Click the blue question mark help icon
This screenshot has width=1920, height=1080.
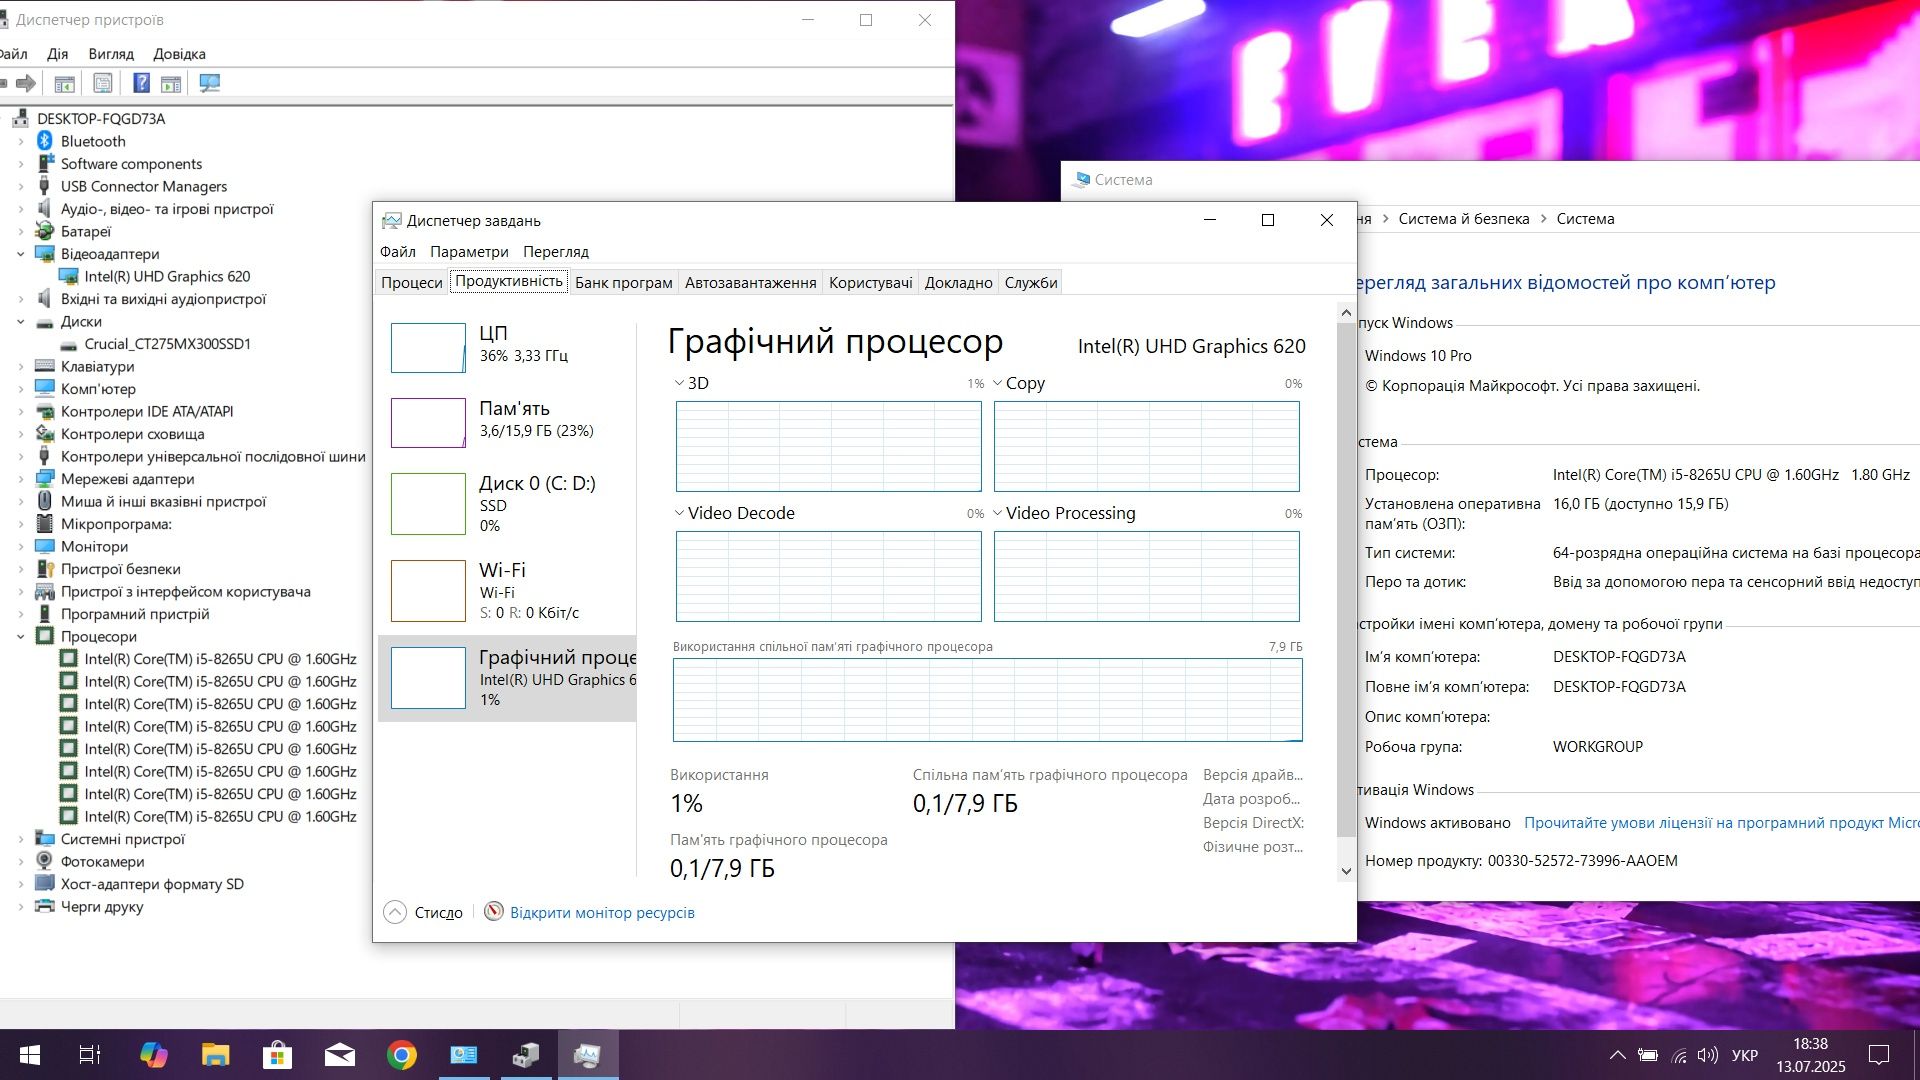pyautogui.click(x=141, y=83)
